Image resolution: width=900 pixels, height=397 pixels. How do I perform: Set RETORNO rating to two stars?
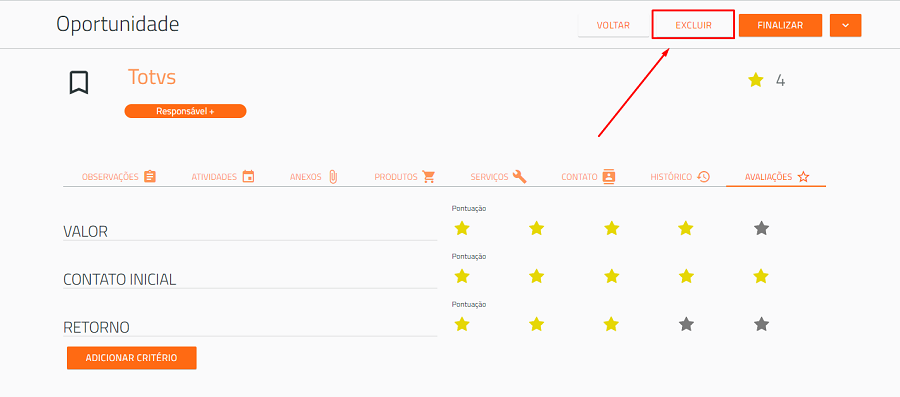click(537, 325)
